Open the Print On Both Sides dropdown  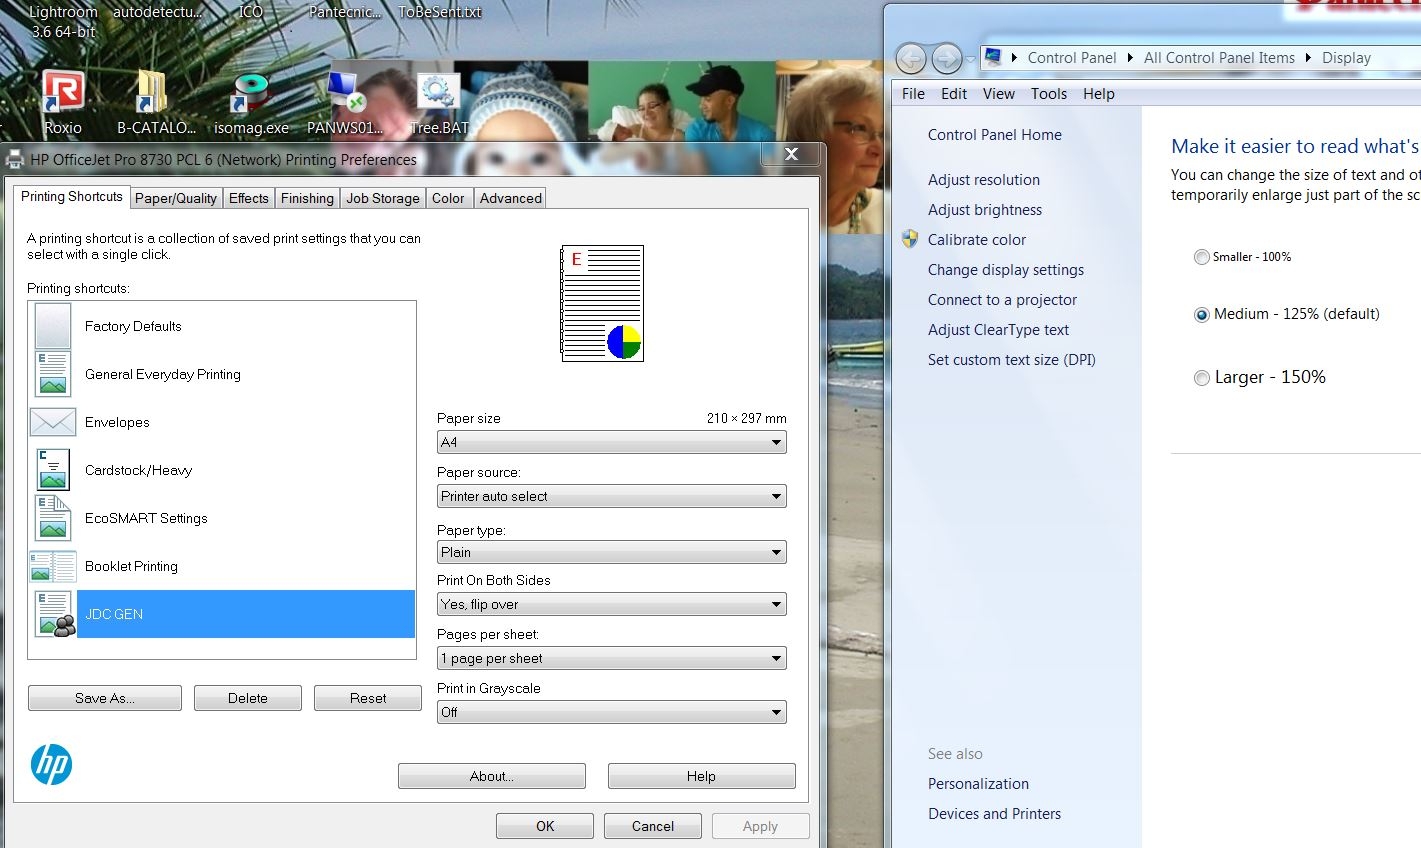click(x=611, y=604)
